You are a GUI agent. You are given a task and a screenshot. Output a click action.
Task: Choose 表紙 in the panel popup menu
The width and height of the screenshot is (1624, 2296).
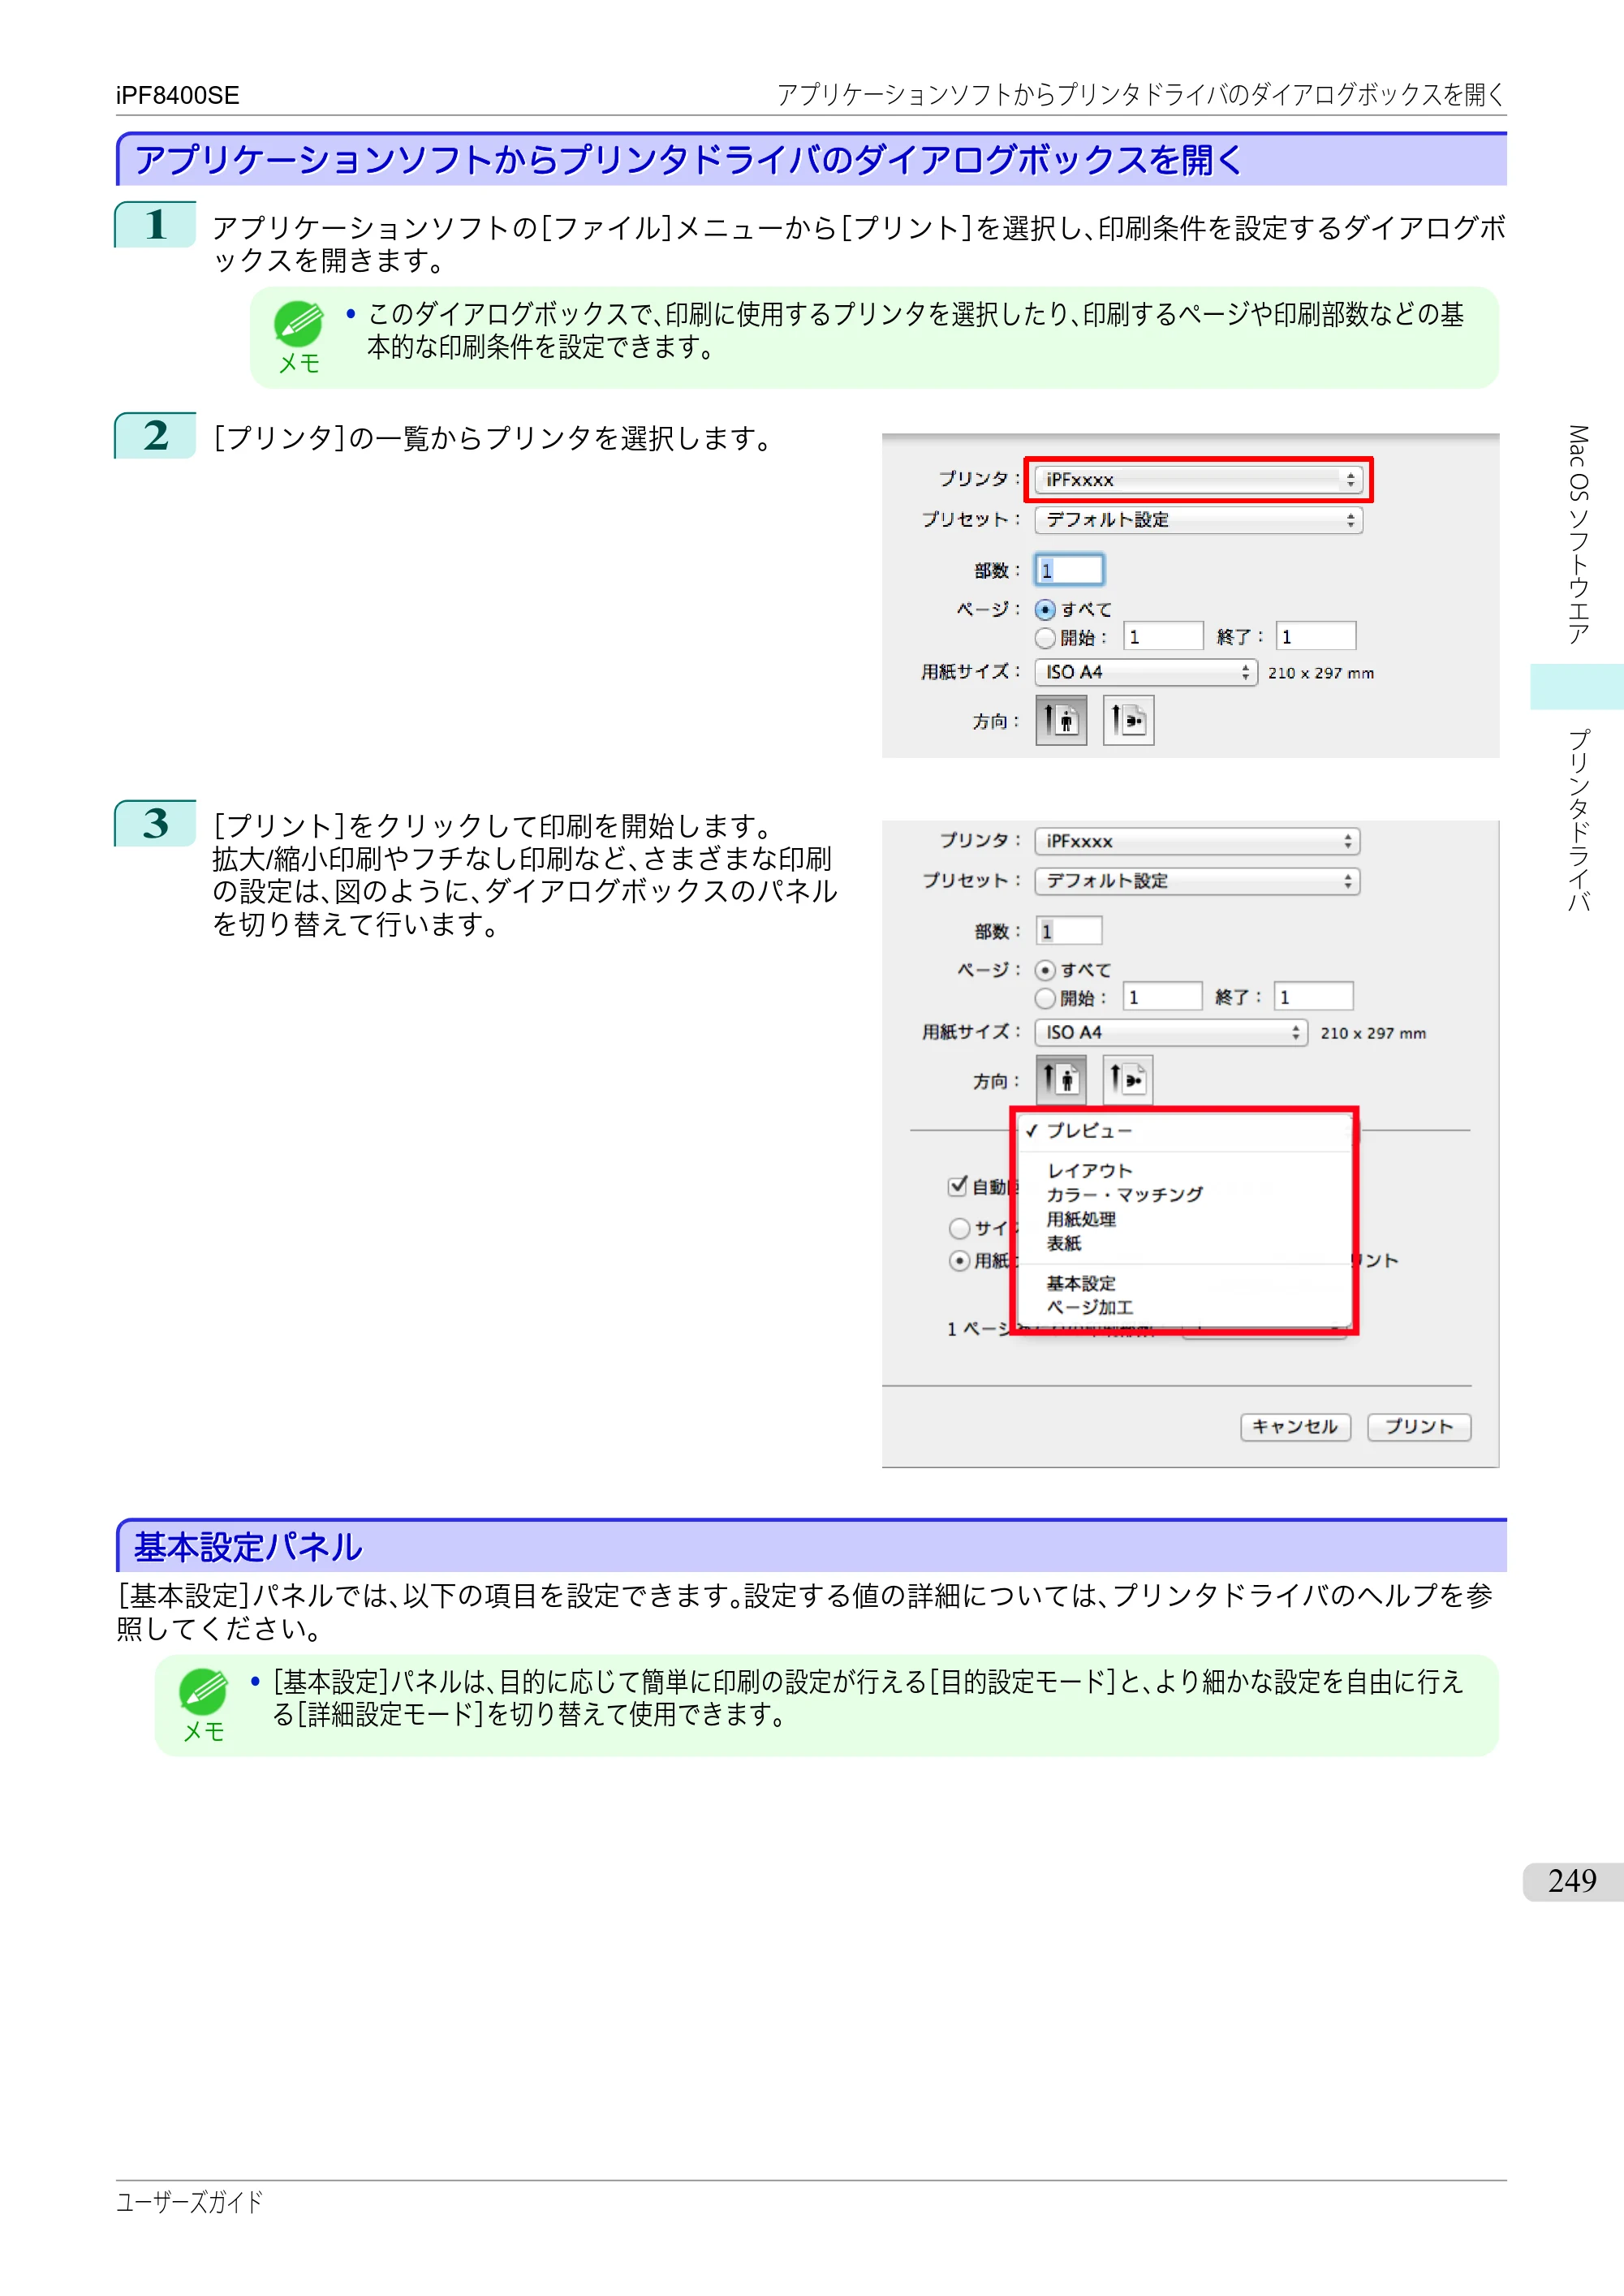coord(1185,1243)
